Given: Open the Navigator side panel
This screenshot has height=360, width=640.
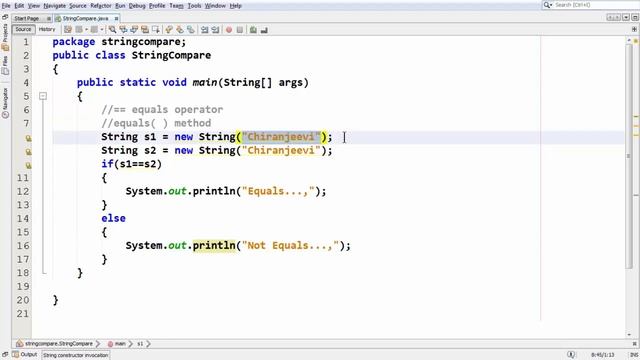Looking at the screenshot, I should (x=5, y=103).
